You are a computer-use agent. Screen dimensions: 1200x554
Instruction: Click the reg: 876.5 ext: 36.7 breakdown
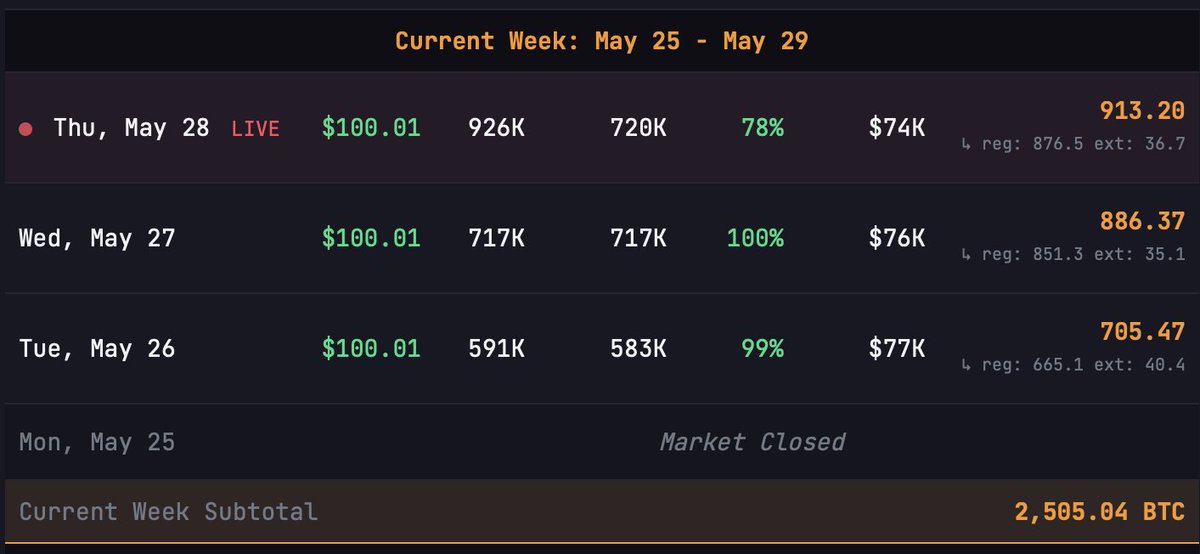pyautogui.click(x=1073, y=144)
